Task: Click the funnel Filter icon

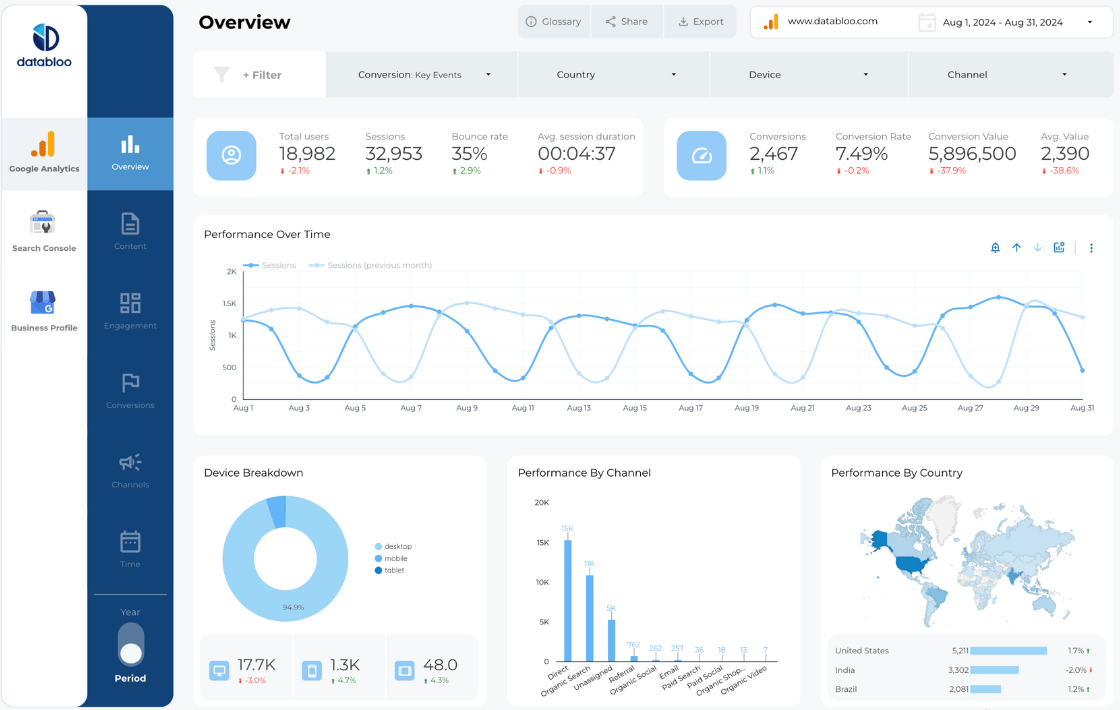Action: [222, 74]
